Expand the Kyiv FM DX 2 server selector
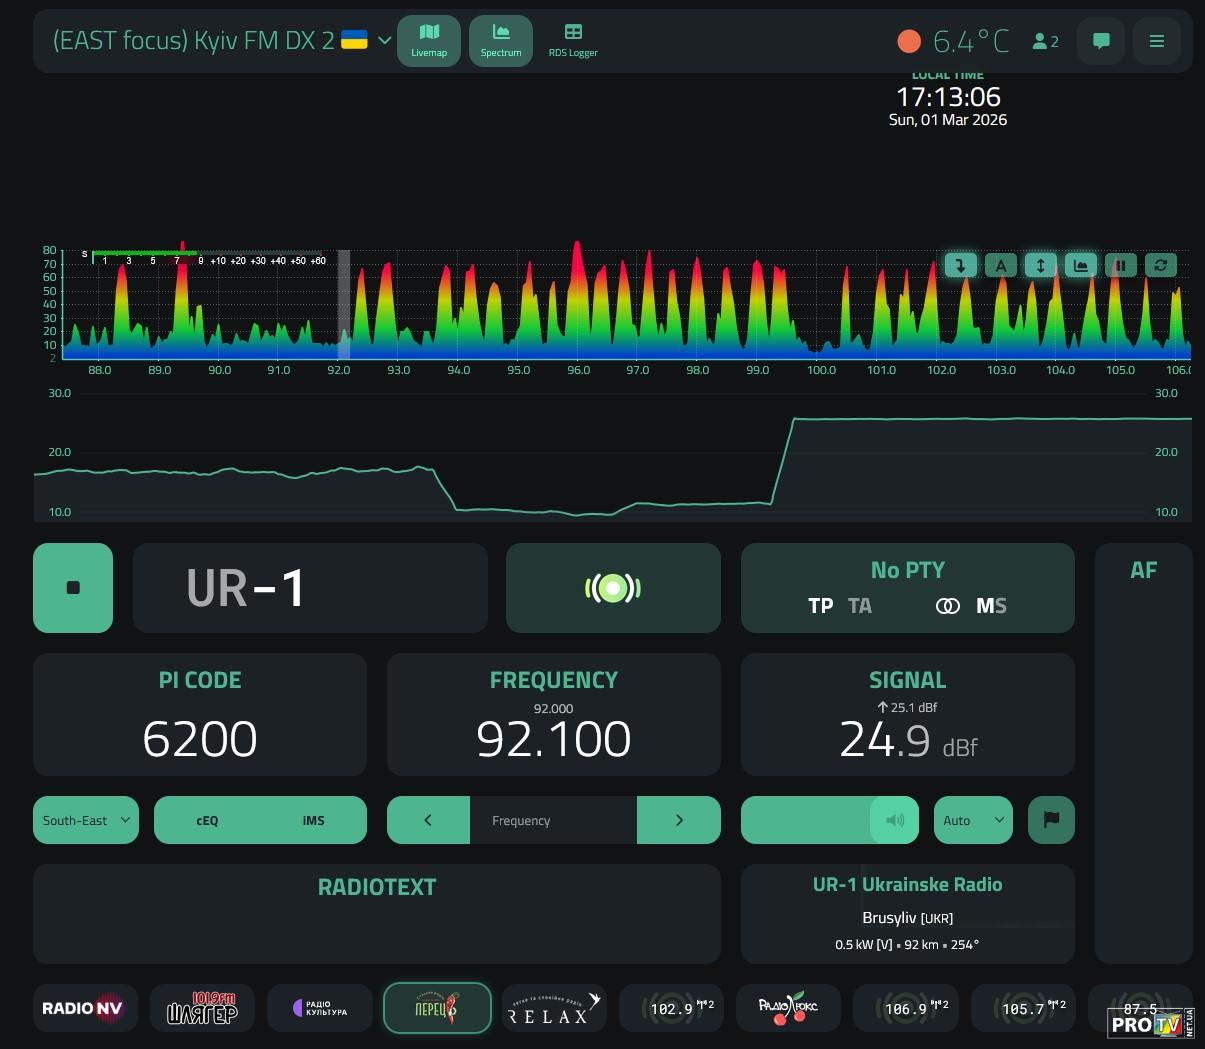The width and height of the screenshot is (1205, 1049). pos(384,41)
